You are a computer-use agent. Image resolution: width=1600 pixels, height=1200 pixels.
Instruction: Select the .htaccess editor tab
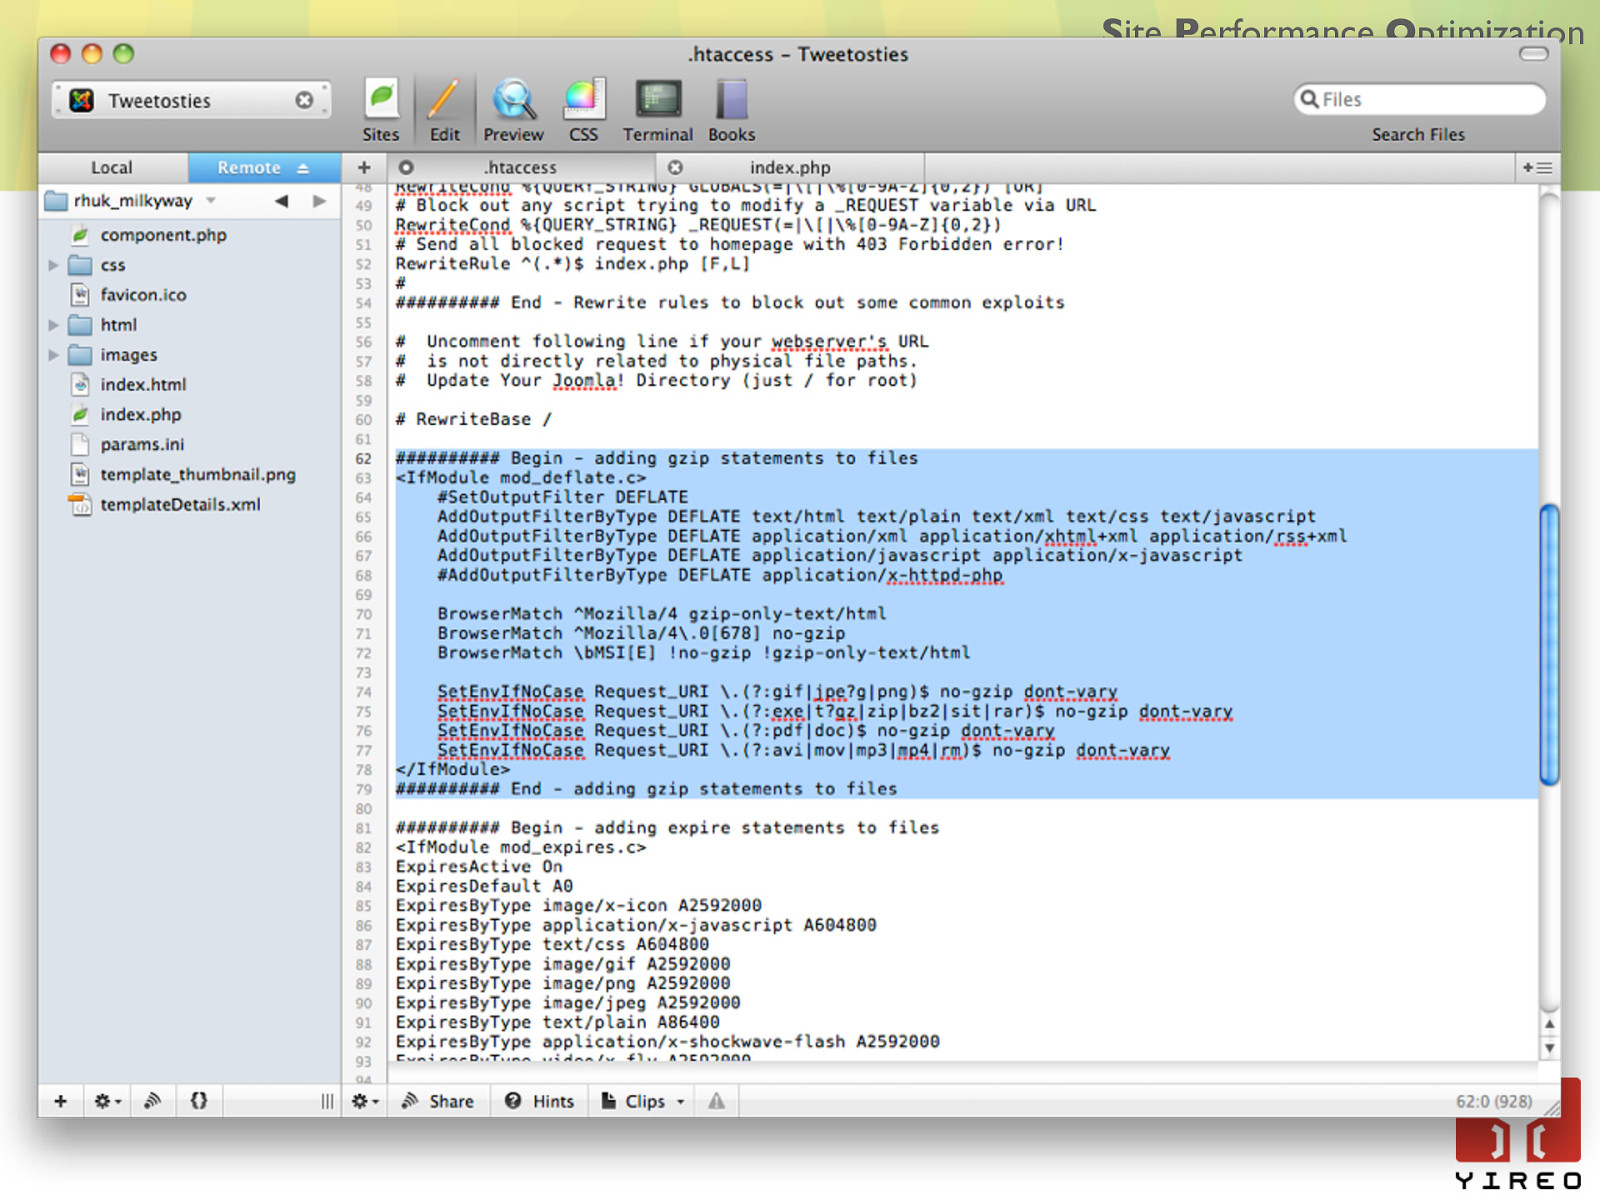[x=521, y=168]
